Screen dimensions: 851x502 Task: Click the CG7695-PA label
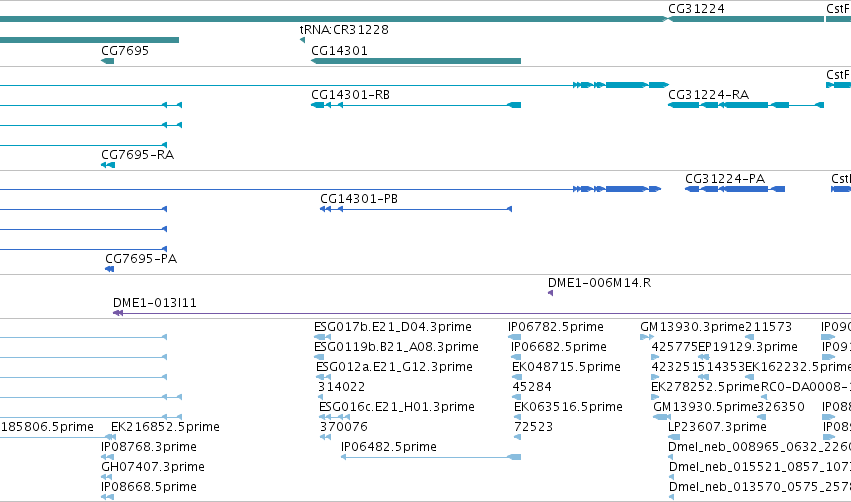141,259
